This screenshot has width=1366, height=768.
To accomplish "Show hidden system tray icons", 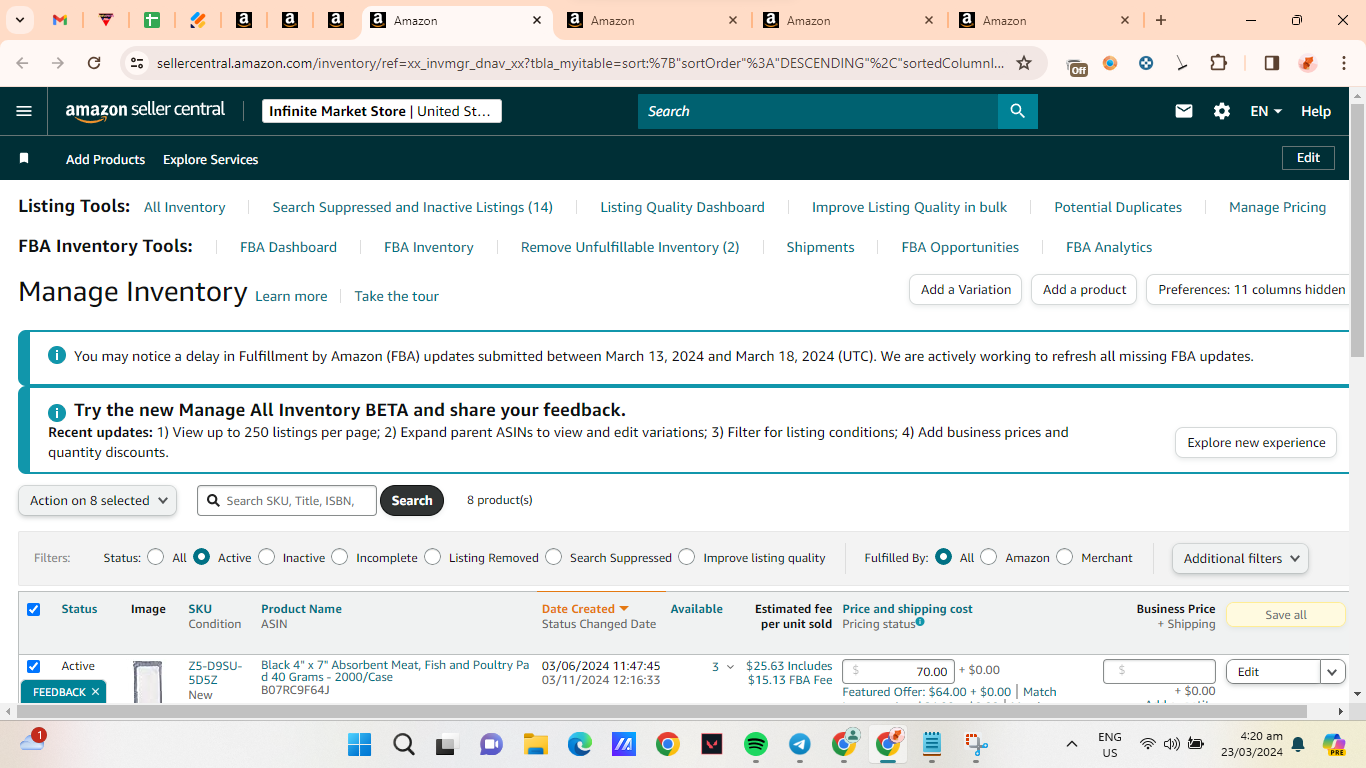I will 1072,744.
